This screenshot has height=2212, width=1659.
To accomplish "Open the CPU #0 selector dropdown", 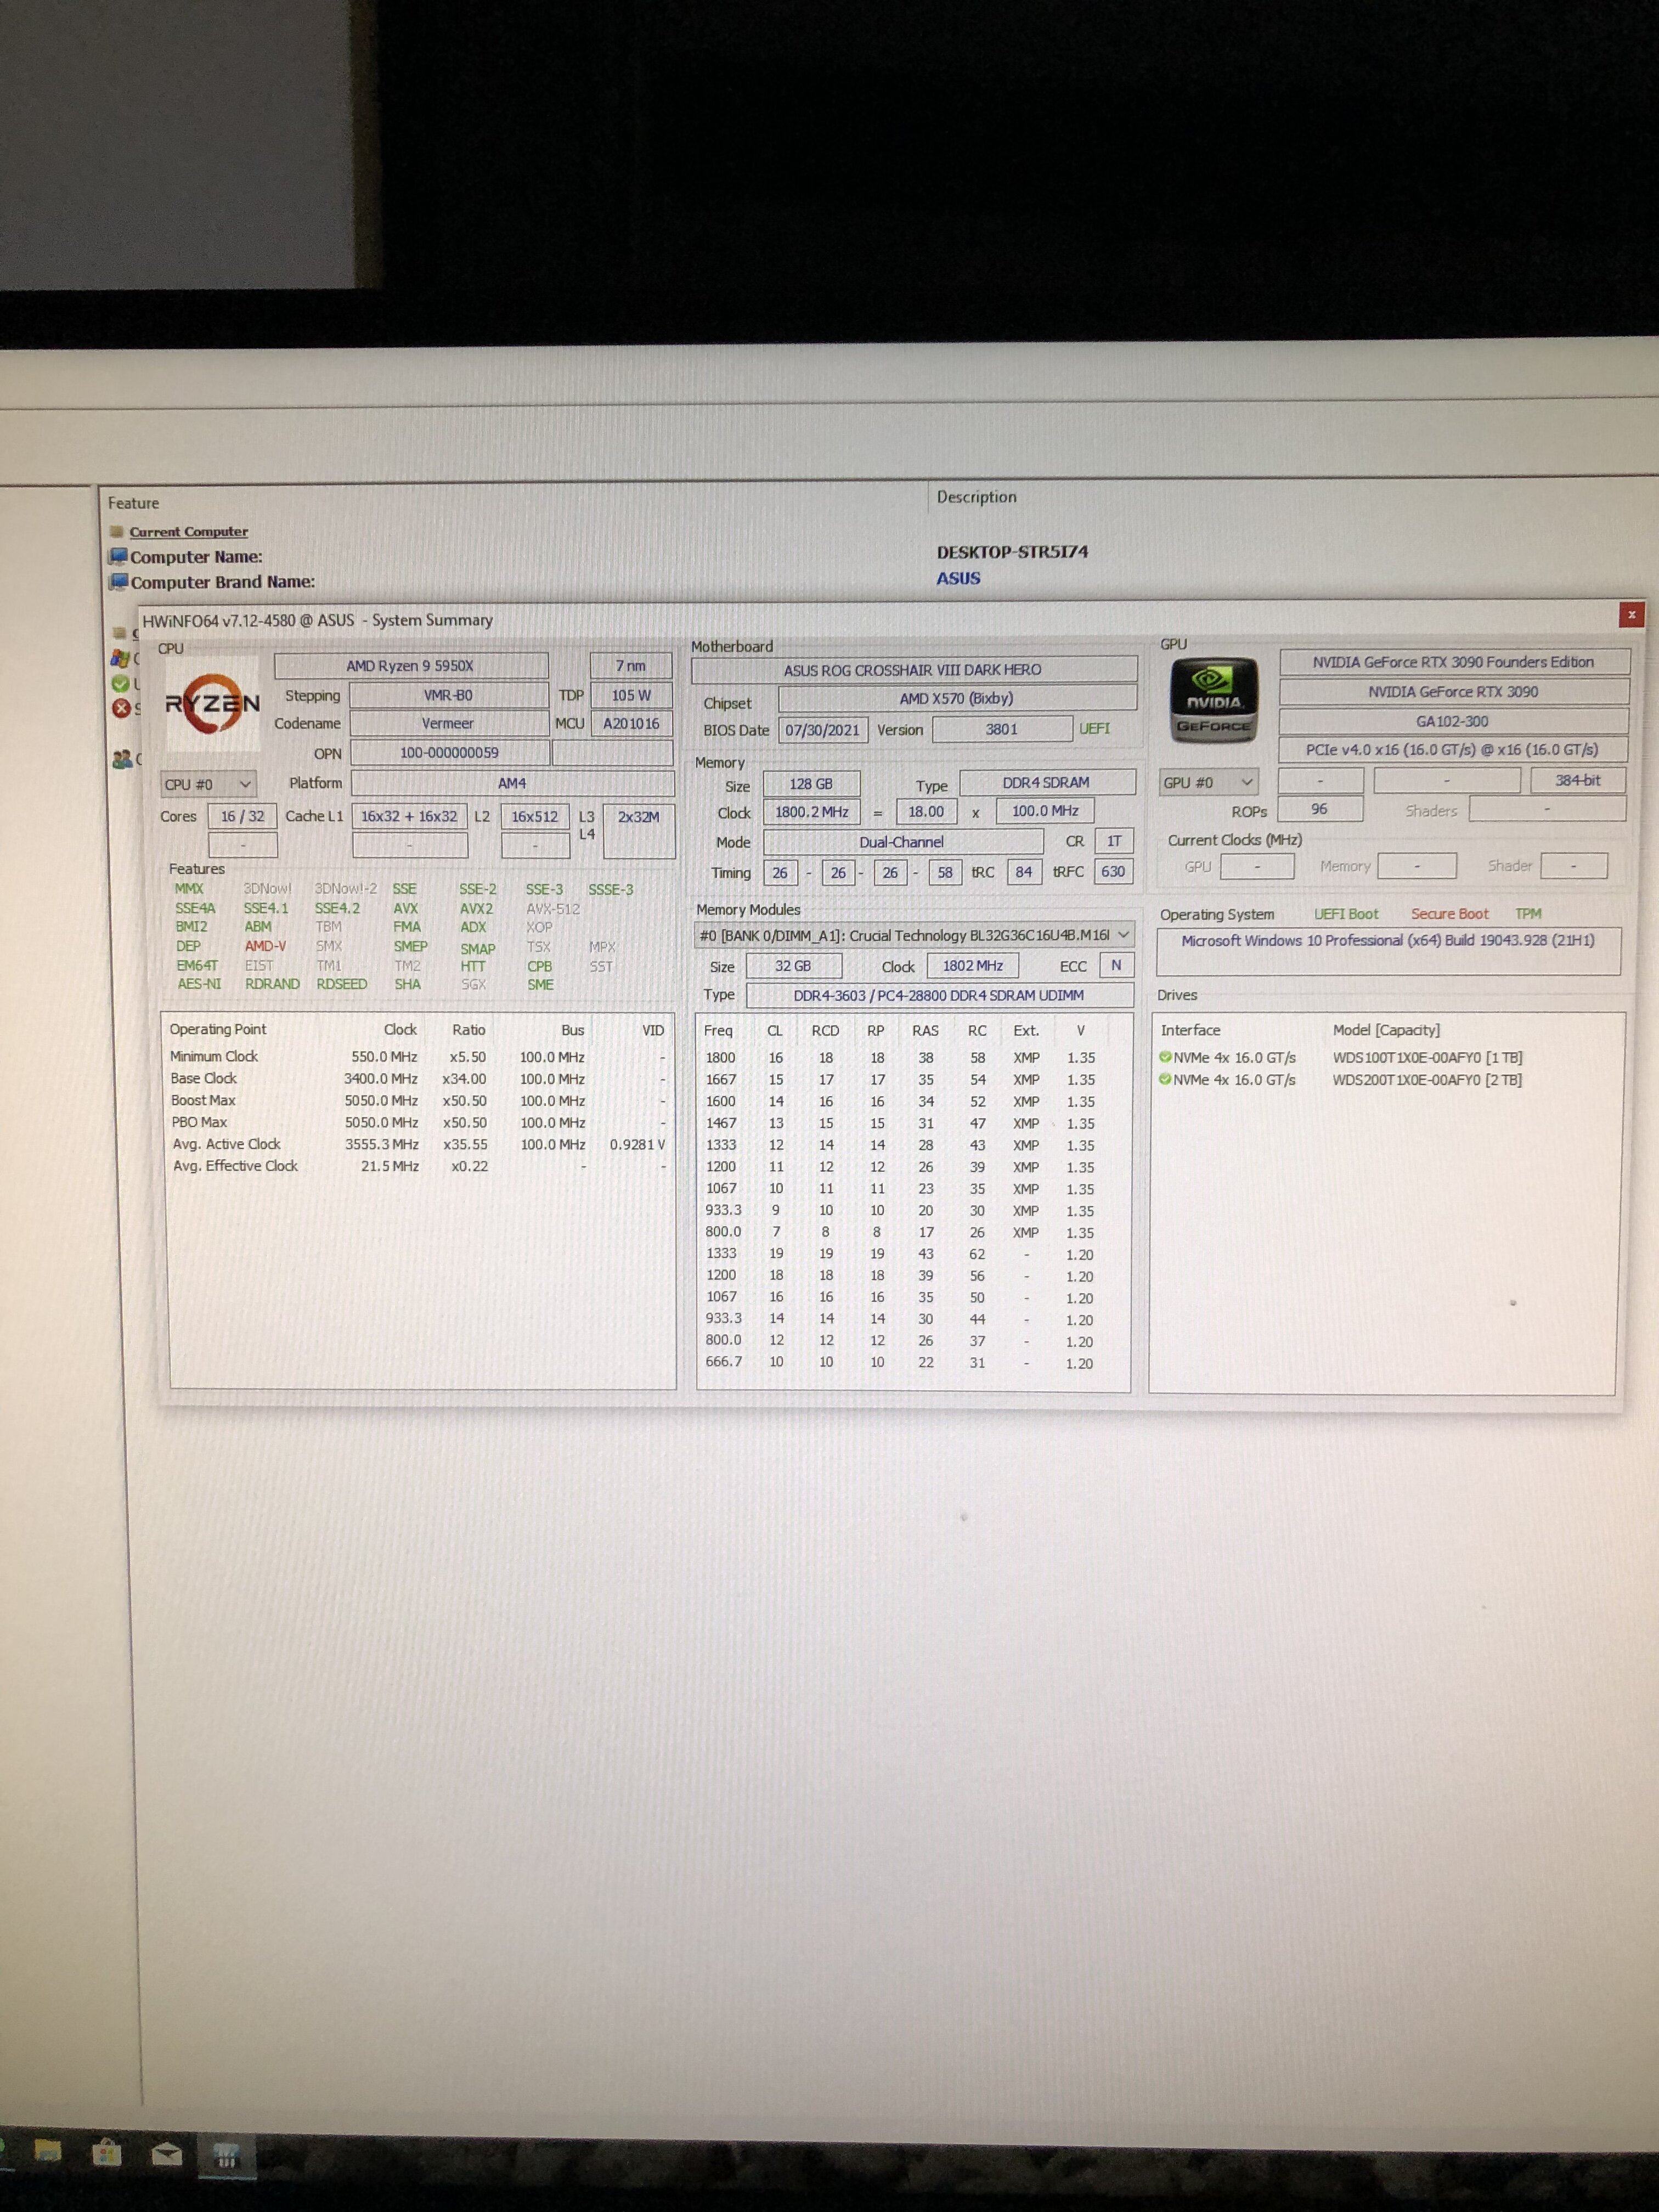I will (x=208, y=785).
